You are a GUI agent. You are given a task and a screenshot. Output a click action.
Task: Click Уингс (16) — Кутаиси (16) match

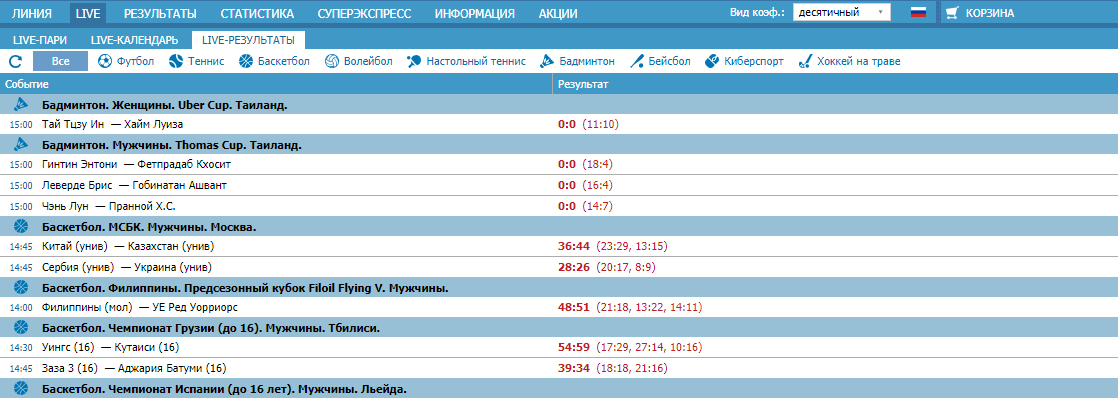pos(111,347)
